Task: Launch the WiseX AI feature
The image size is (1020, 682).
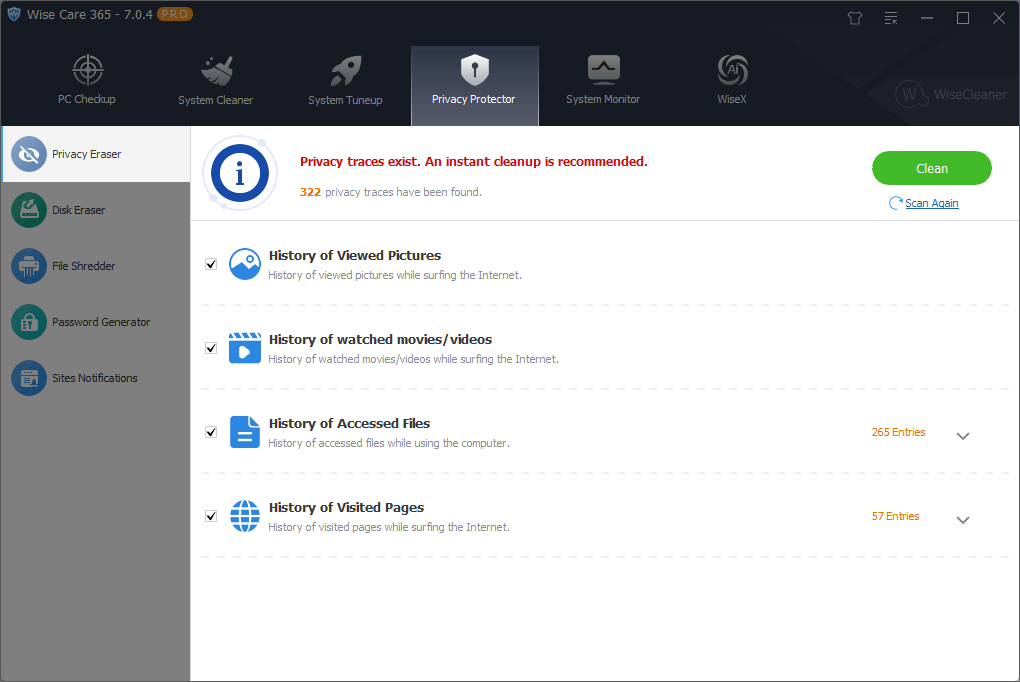Action: tap(731, 80)
